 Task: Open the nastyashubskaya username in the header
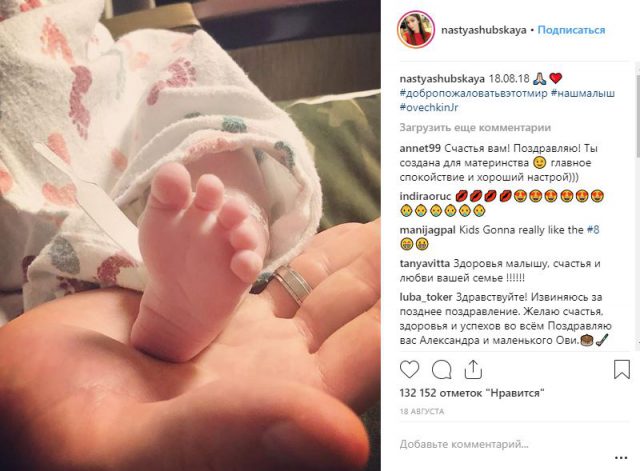[484, 30]
